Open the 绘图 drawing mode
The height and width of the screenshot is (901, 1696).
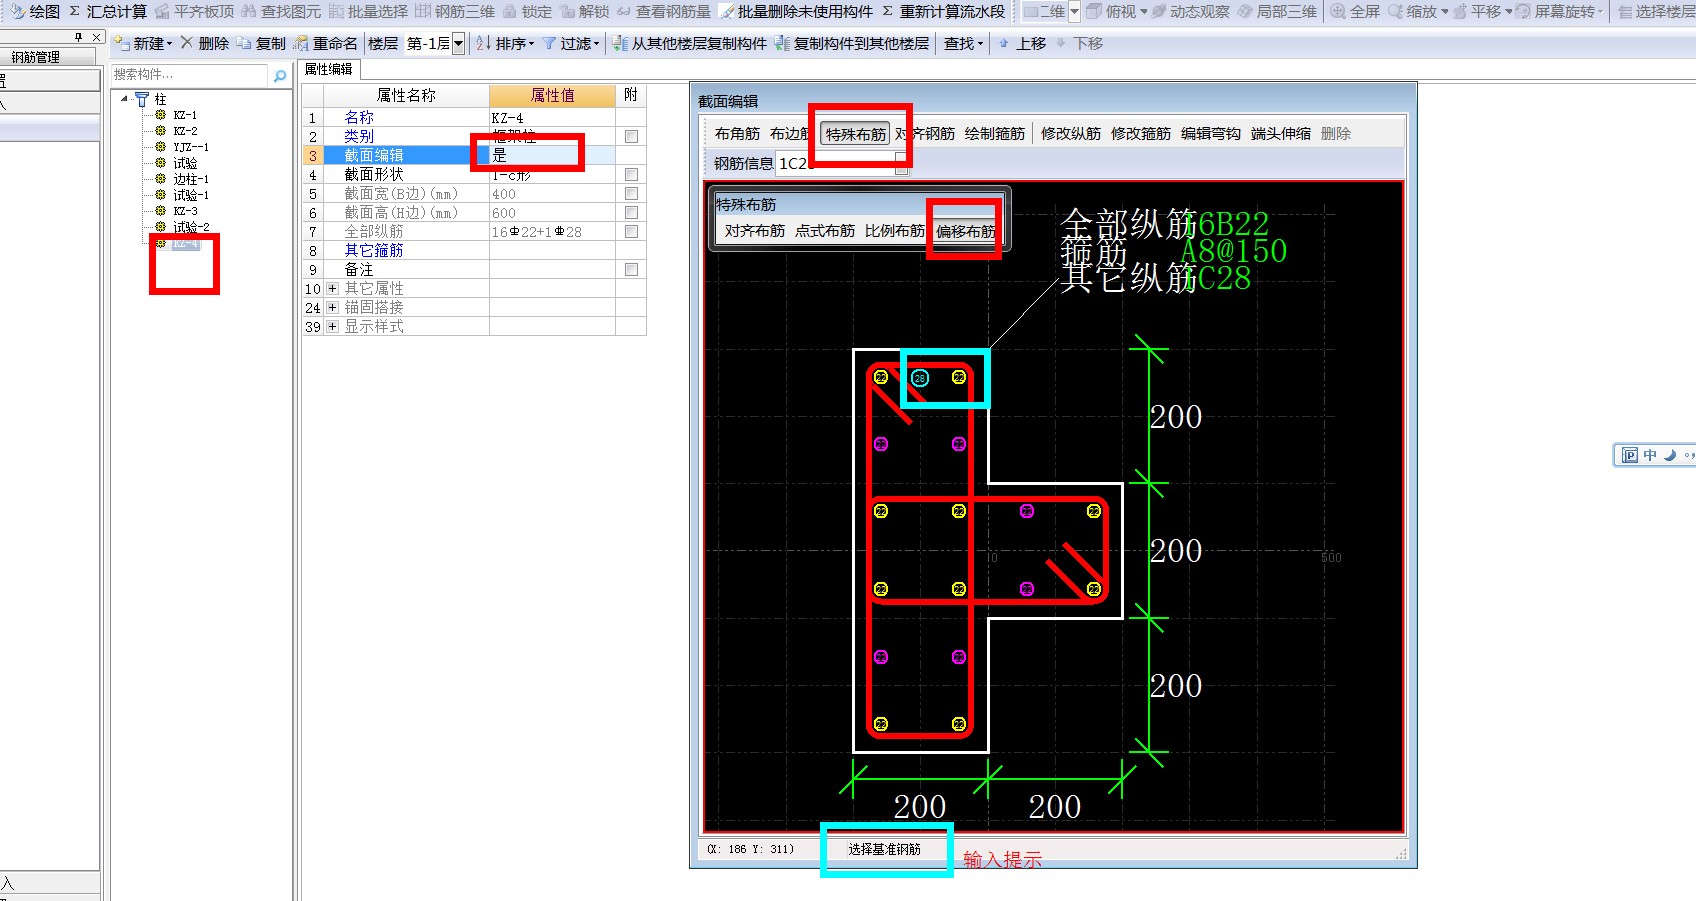[35, 12]
